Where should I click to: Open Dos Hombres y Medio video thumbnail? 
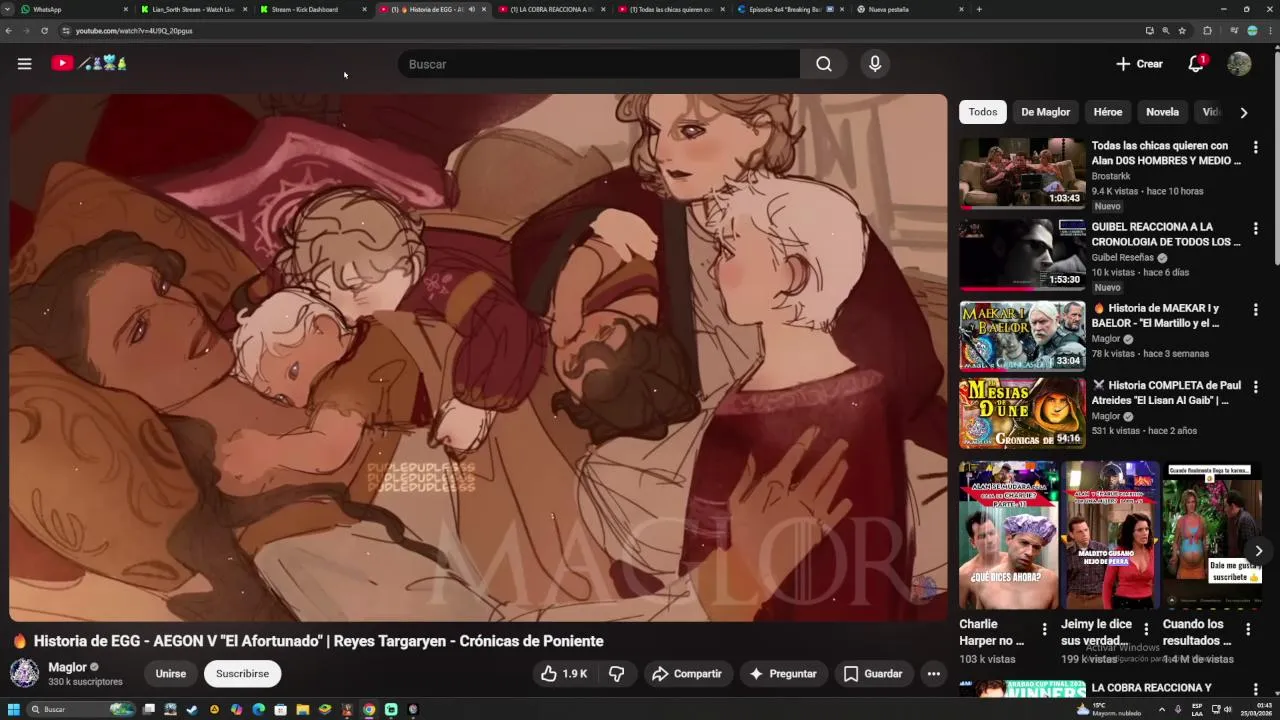click(x=1022, y=173)
